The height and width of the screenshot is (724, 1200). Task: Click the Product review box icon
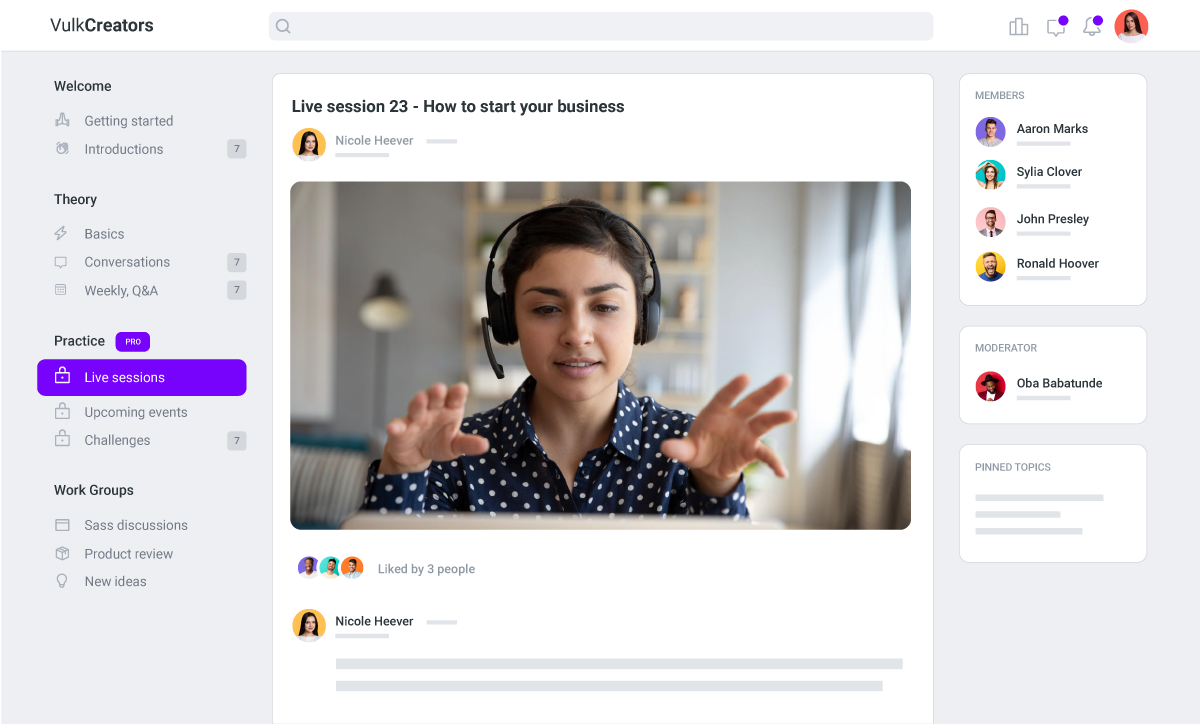[x=62, y=554]
